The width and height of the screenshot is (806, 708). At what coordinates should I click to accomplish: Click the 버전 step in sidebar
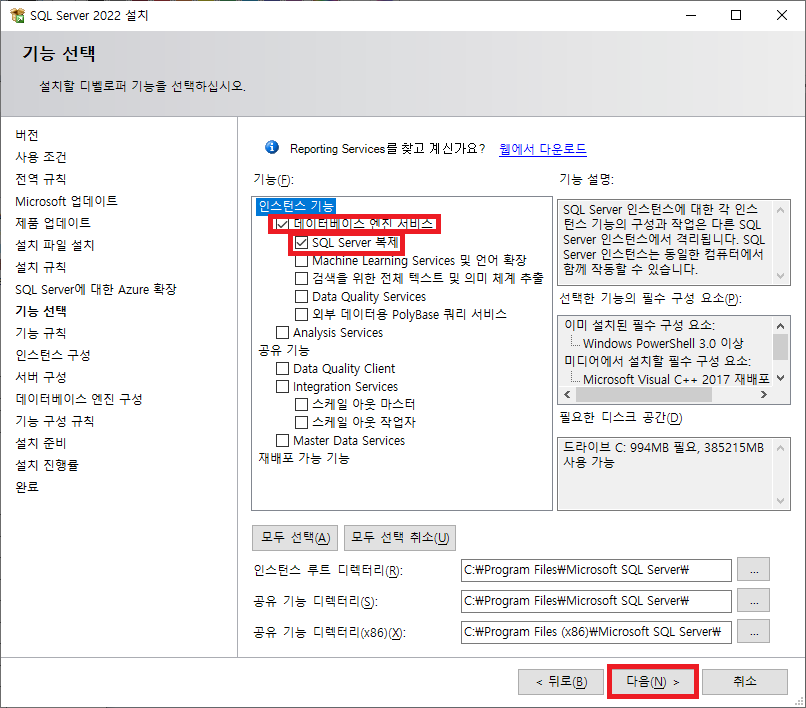point(27,135)
